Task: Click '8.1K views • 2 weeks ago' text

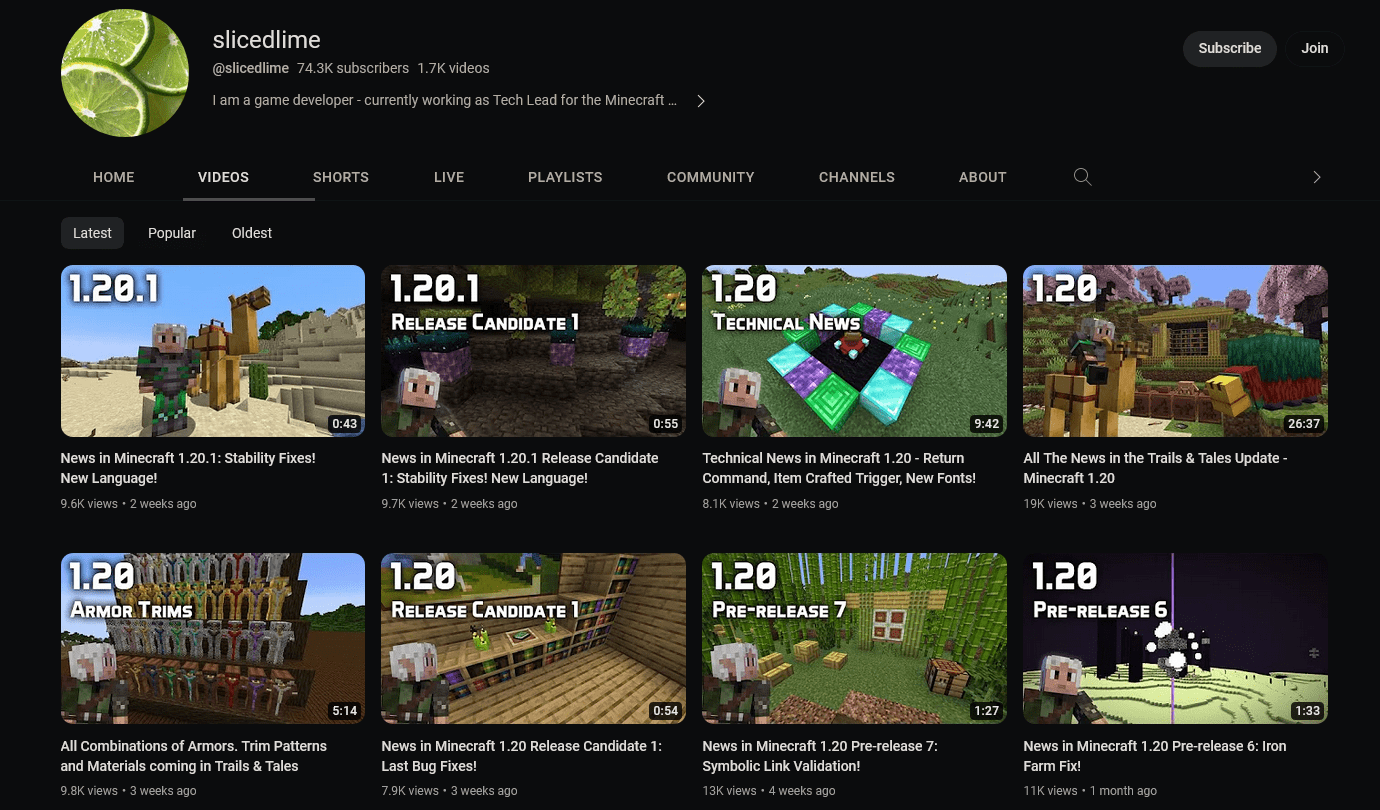Action: (771, 504)
